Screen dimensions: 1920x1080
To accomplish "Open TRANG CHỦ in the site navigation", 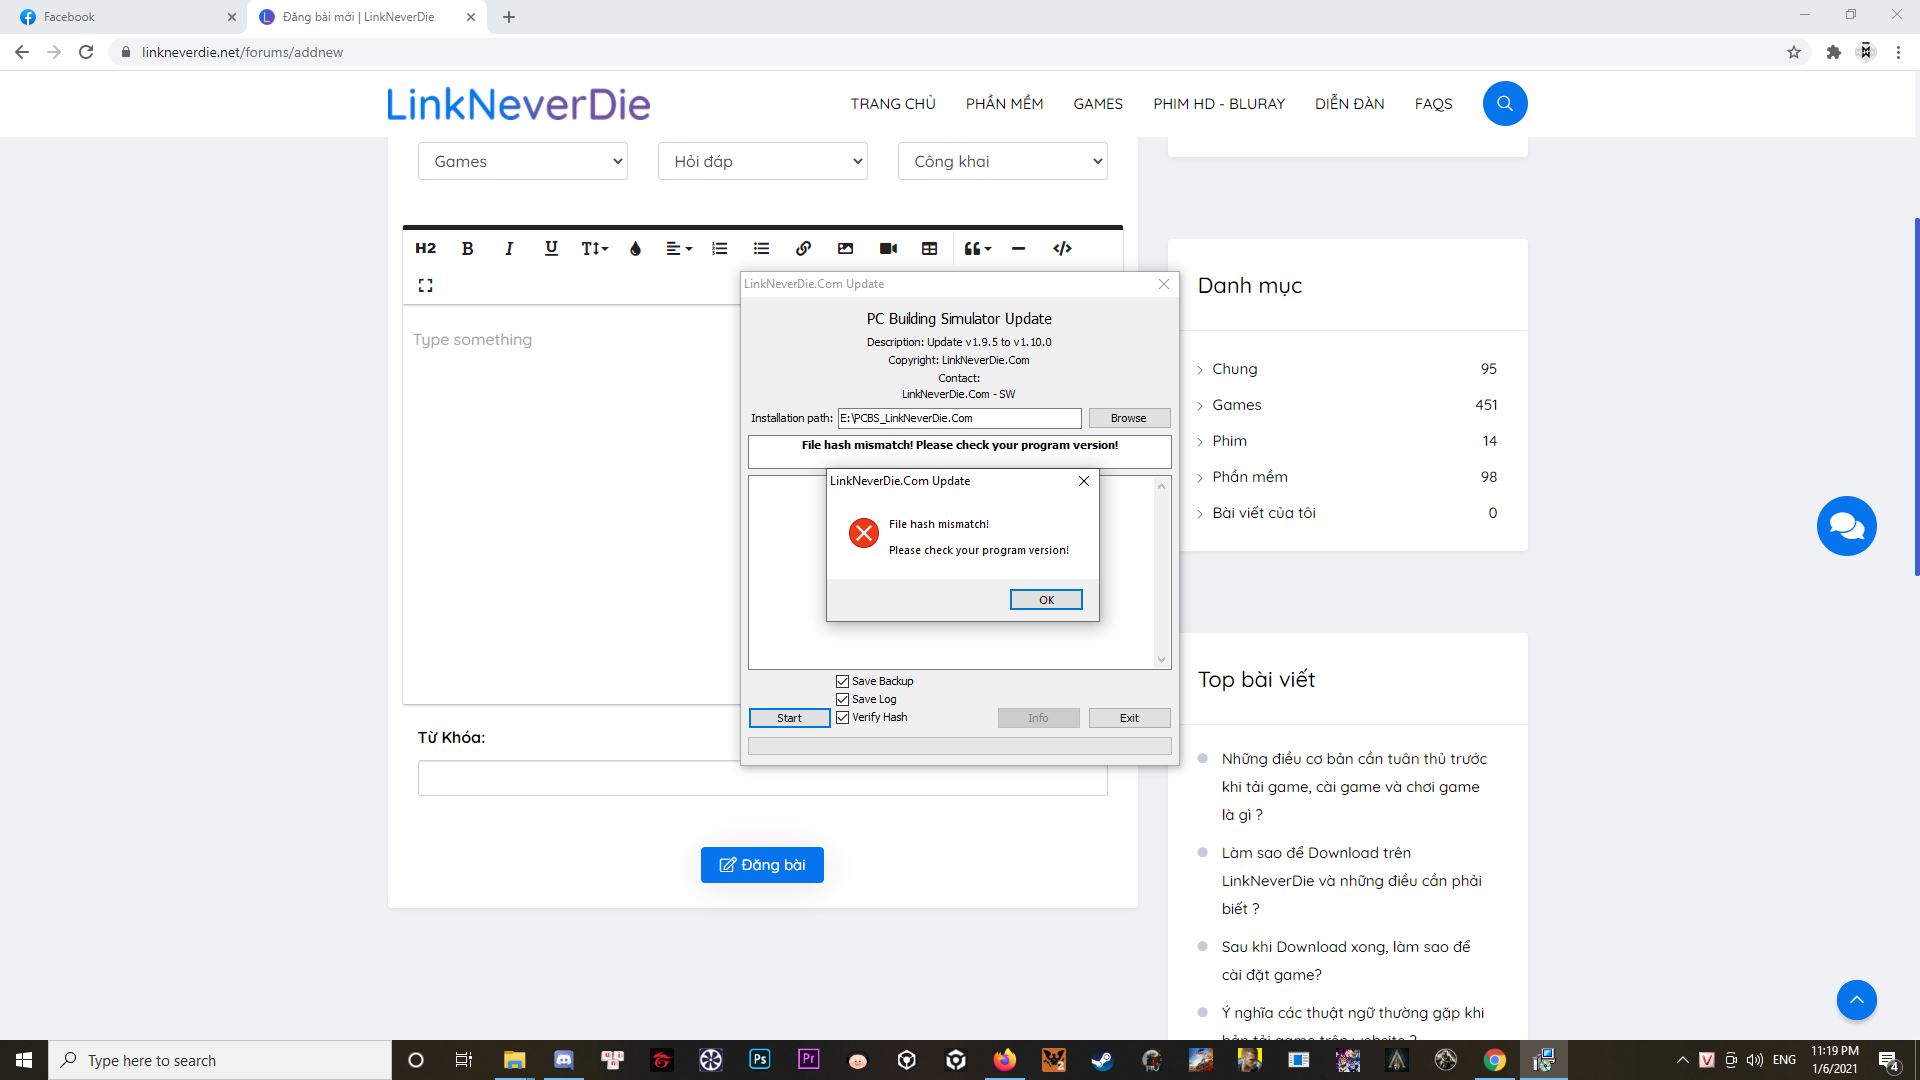I will pos(893,104).
